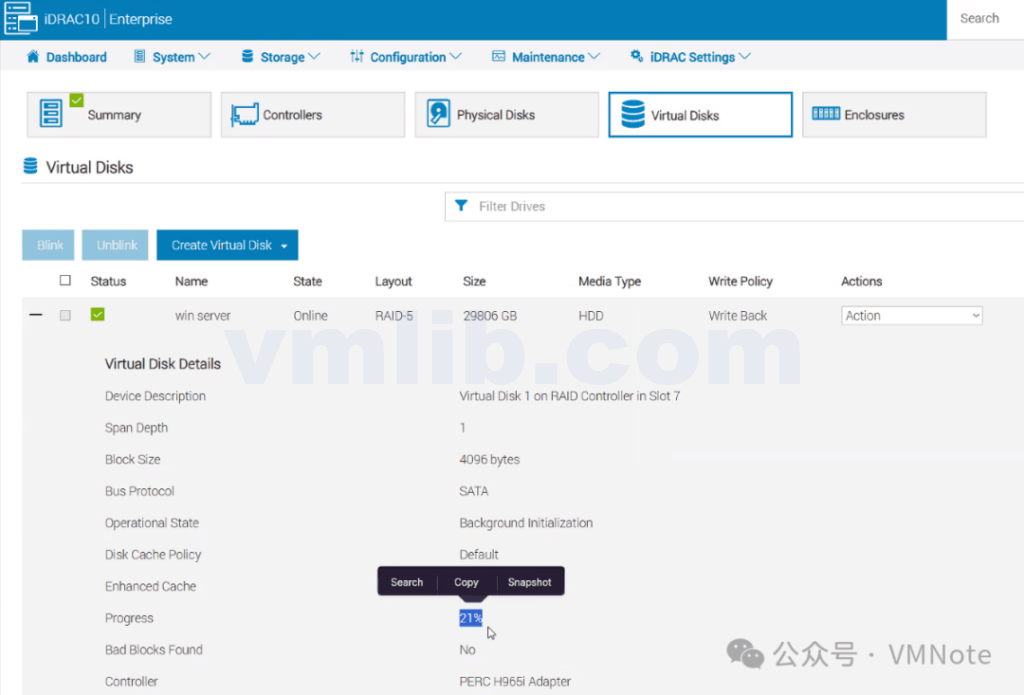The width and height of the screenshot is (1024, 695).
Task: Toggle the select-all checkbox in header
Action: tap(66, 281)
